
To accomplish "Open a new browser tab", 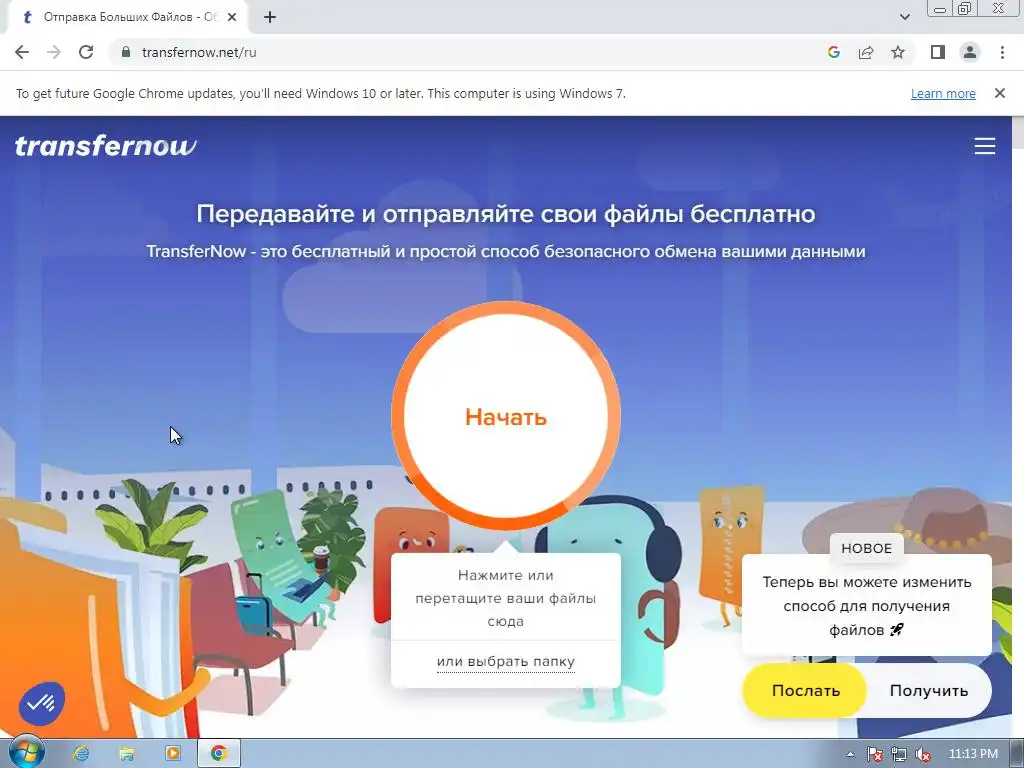I will [270, 17].
